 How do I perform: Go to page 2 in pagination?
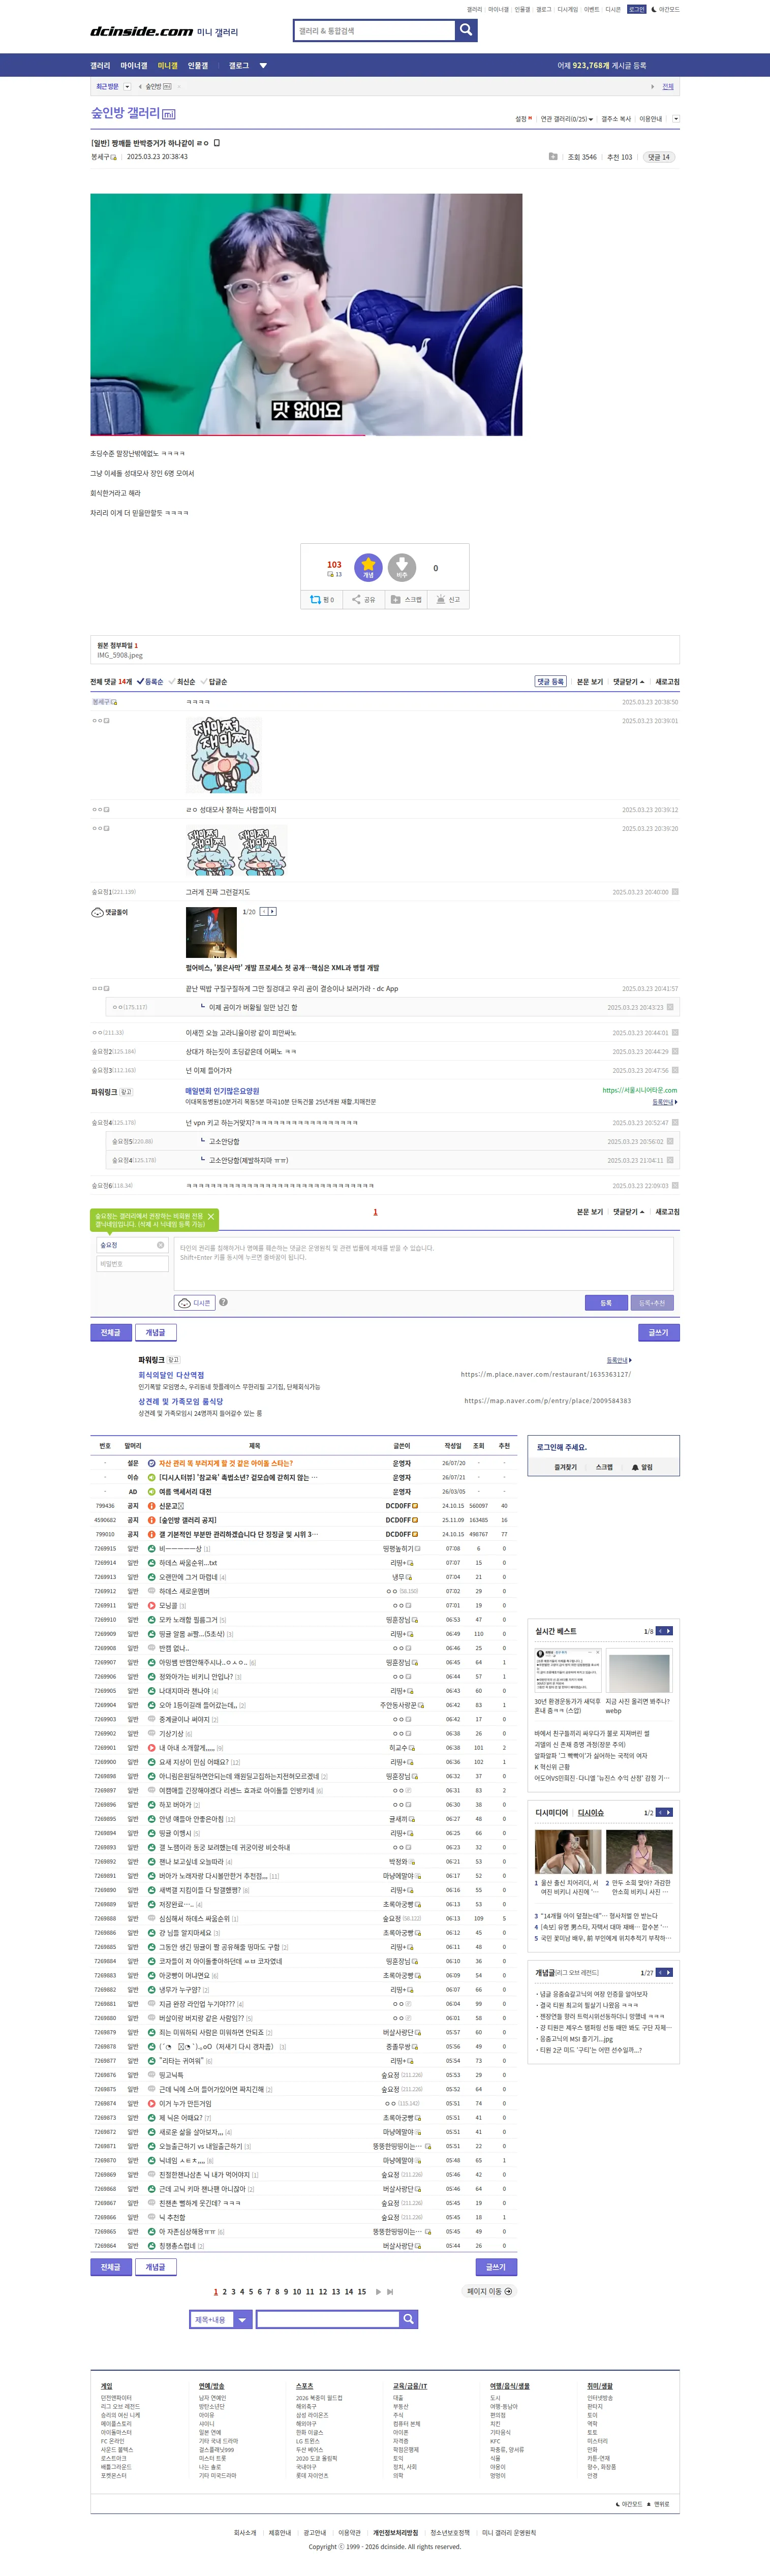point(224,2291)
